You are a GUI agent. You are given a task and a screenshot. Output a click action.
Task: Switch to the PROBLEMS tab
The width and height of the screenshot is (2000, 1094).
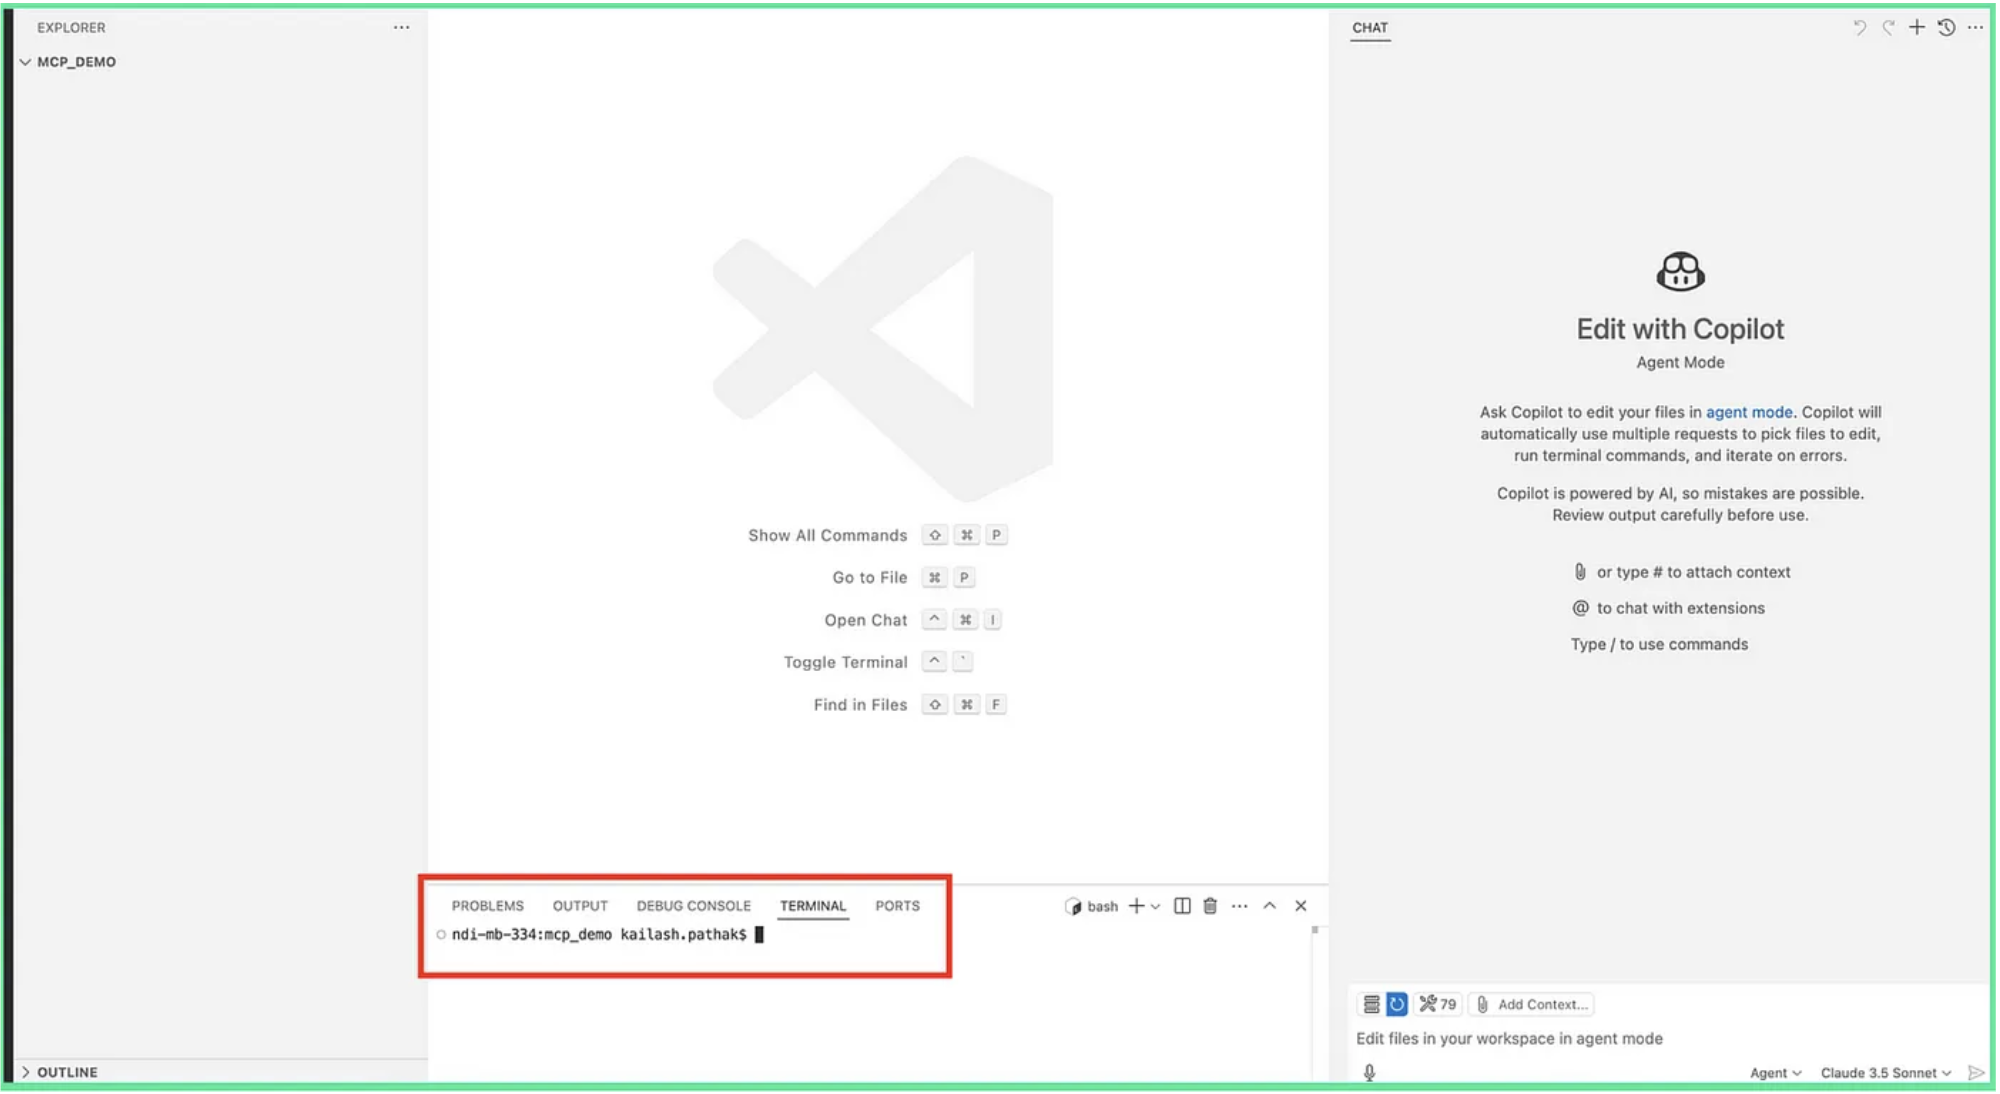tap(488, 905)
